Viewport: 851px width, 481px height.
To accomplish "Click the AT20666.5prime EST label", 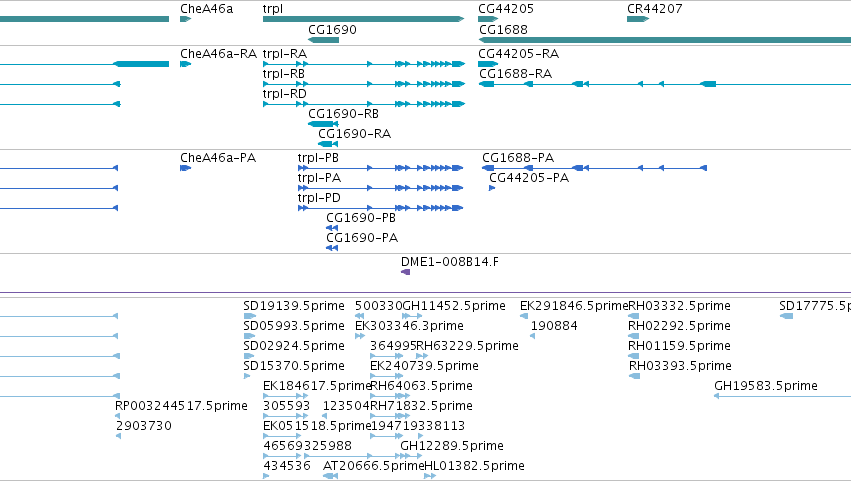I will click(x=373, y=466).
